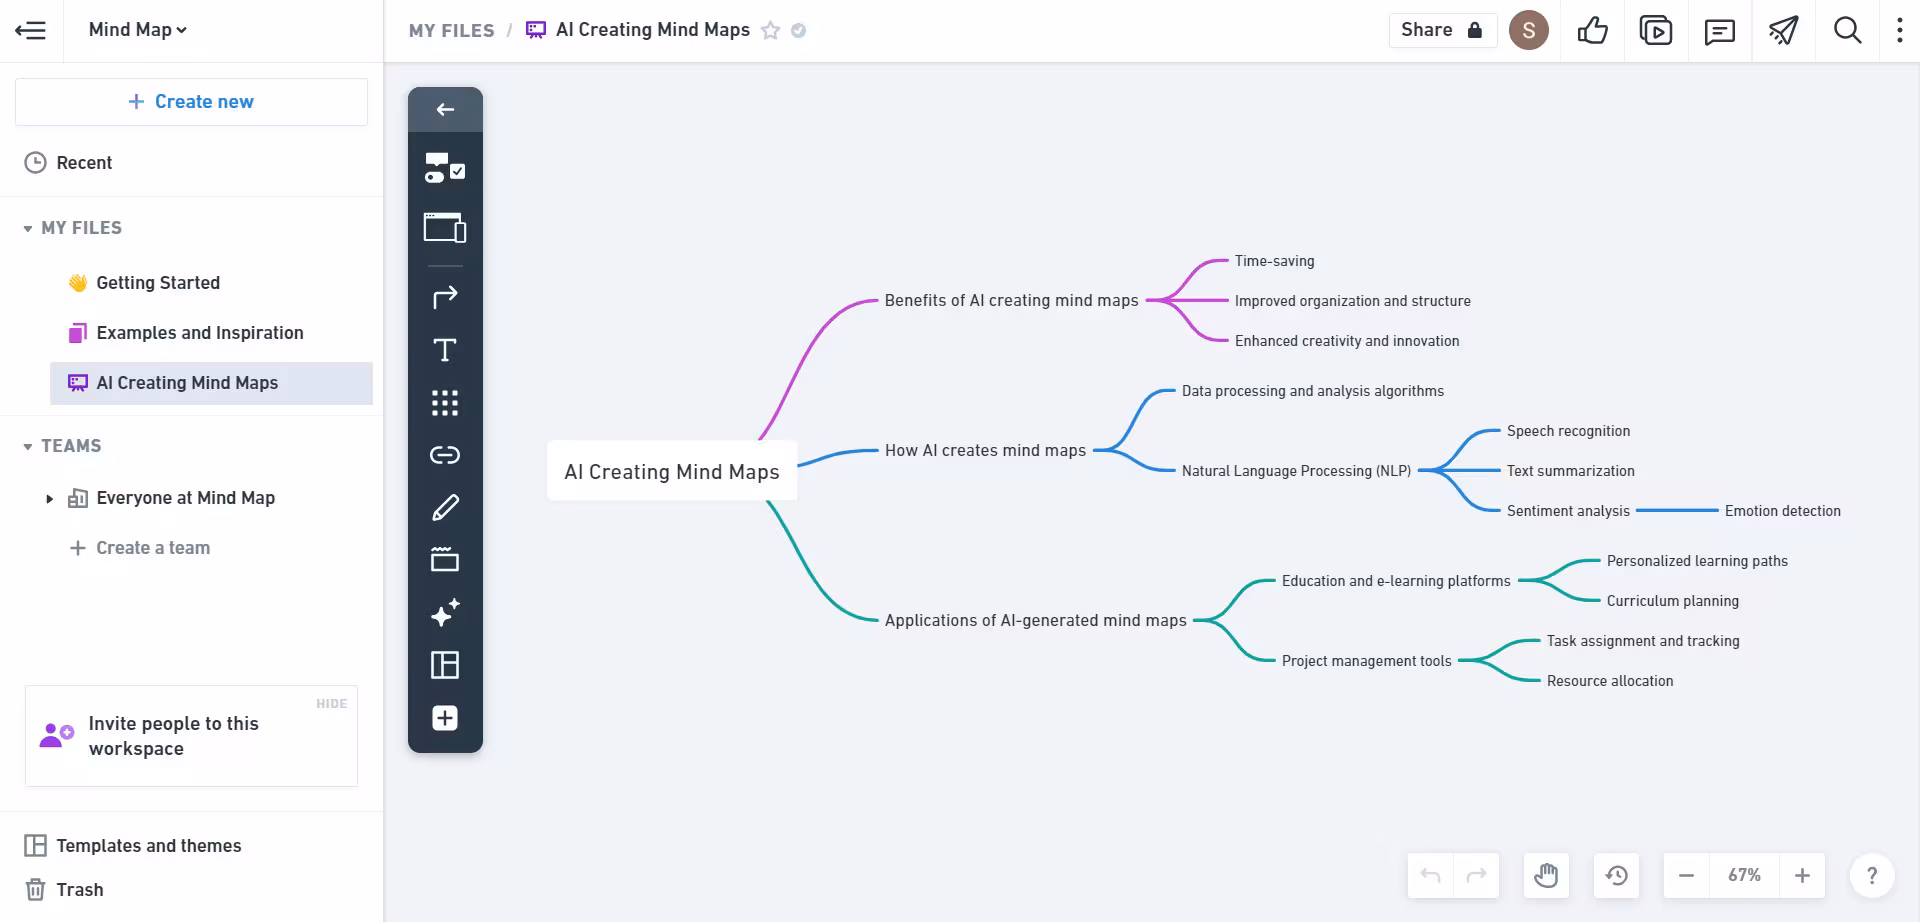Zoom in with the plus button
This screenshot has height=922, width=1920.
[x=1802, y=876]
